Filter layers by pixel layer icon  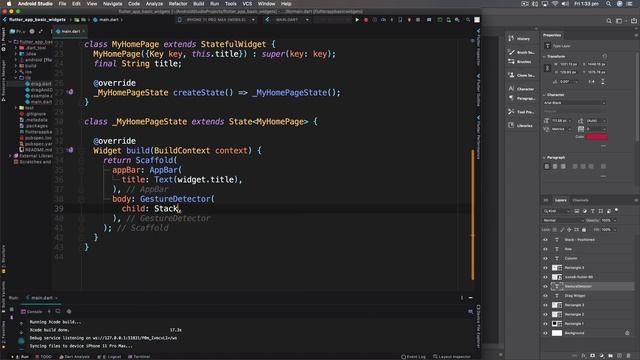[x=577, y=211]
